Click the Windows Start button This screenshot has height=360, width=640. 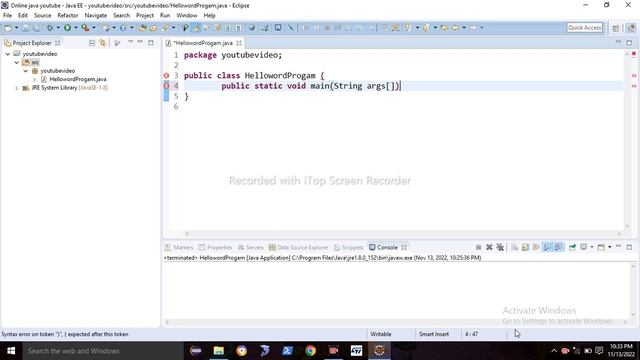[x=11, y=351]
